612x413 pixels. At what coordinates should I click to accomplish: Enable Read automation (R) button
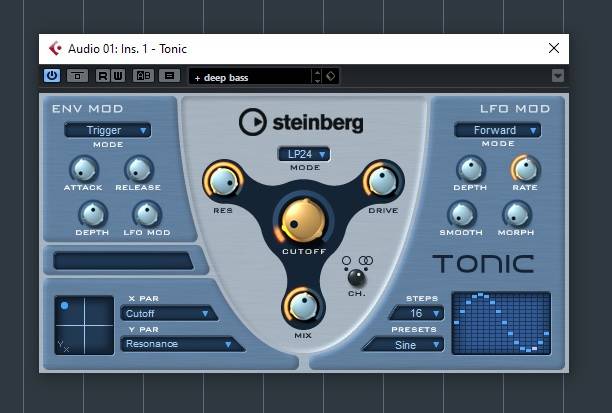pos(103,75)
